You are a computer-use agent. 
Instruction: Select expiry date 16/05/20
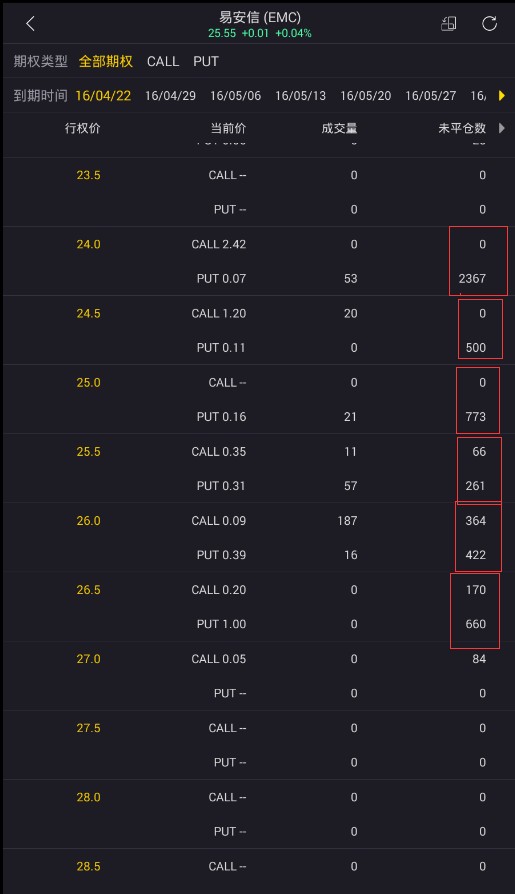coord(366,96)
